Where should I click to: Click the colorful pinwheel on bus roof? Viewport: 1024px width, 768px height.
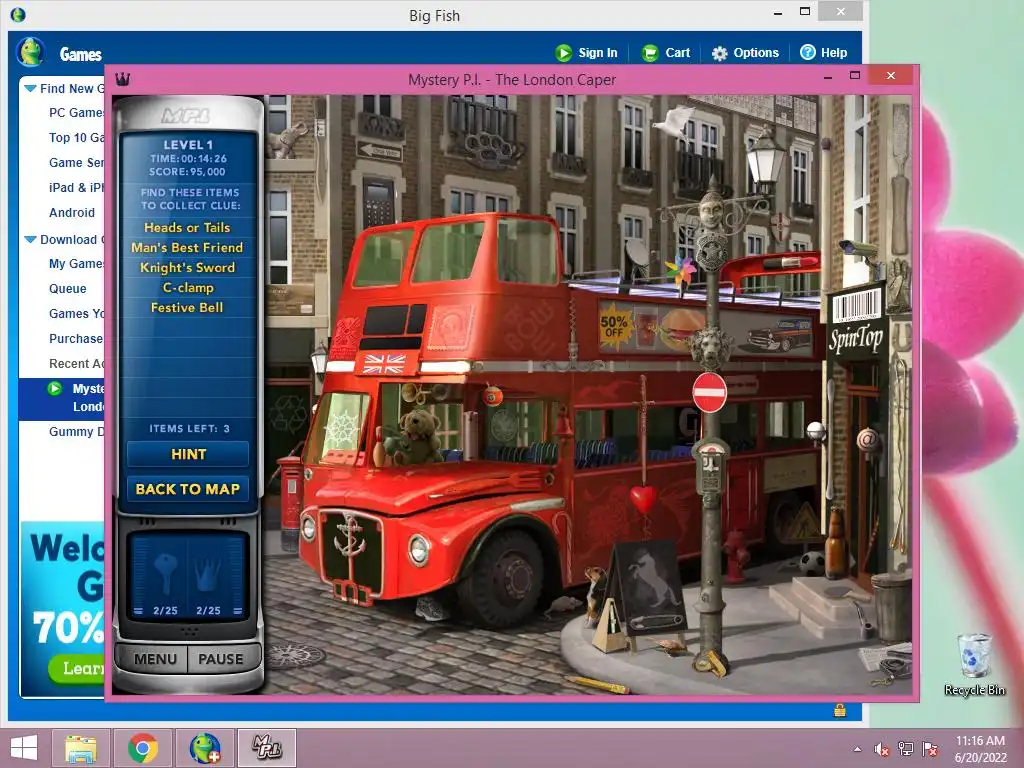[x=680, y=272]
